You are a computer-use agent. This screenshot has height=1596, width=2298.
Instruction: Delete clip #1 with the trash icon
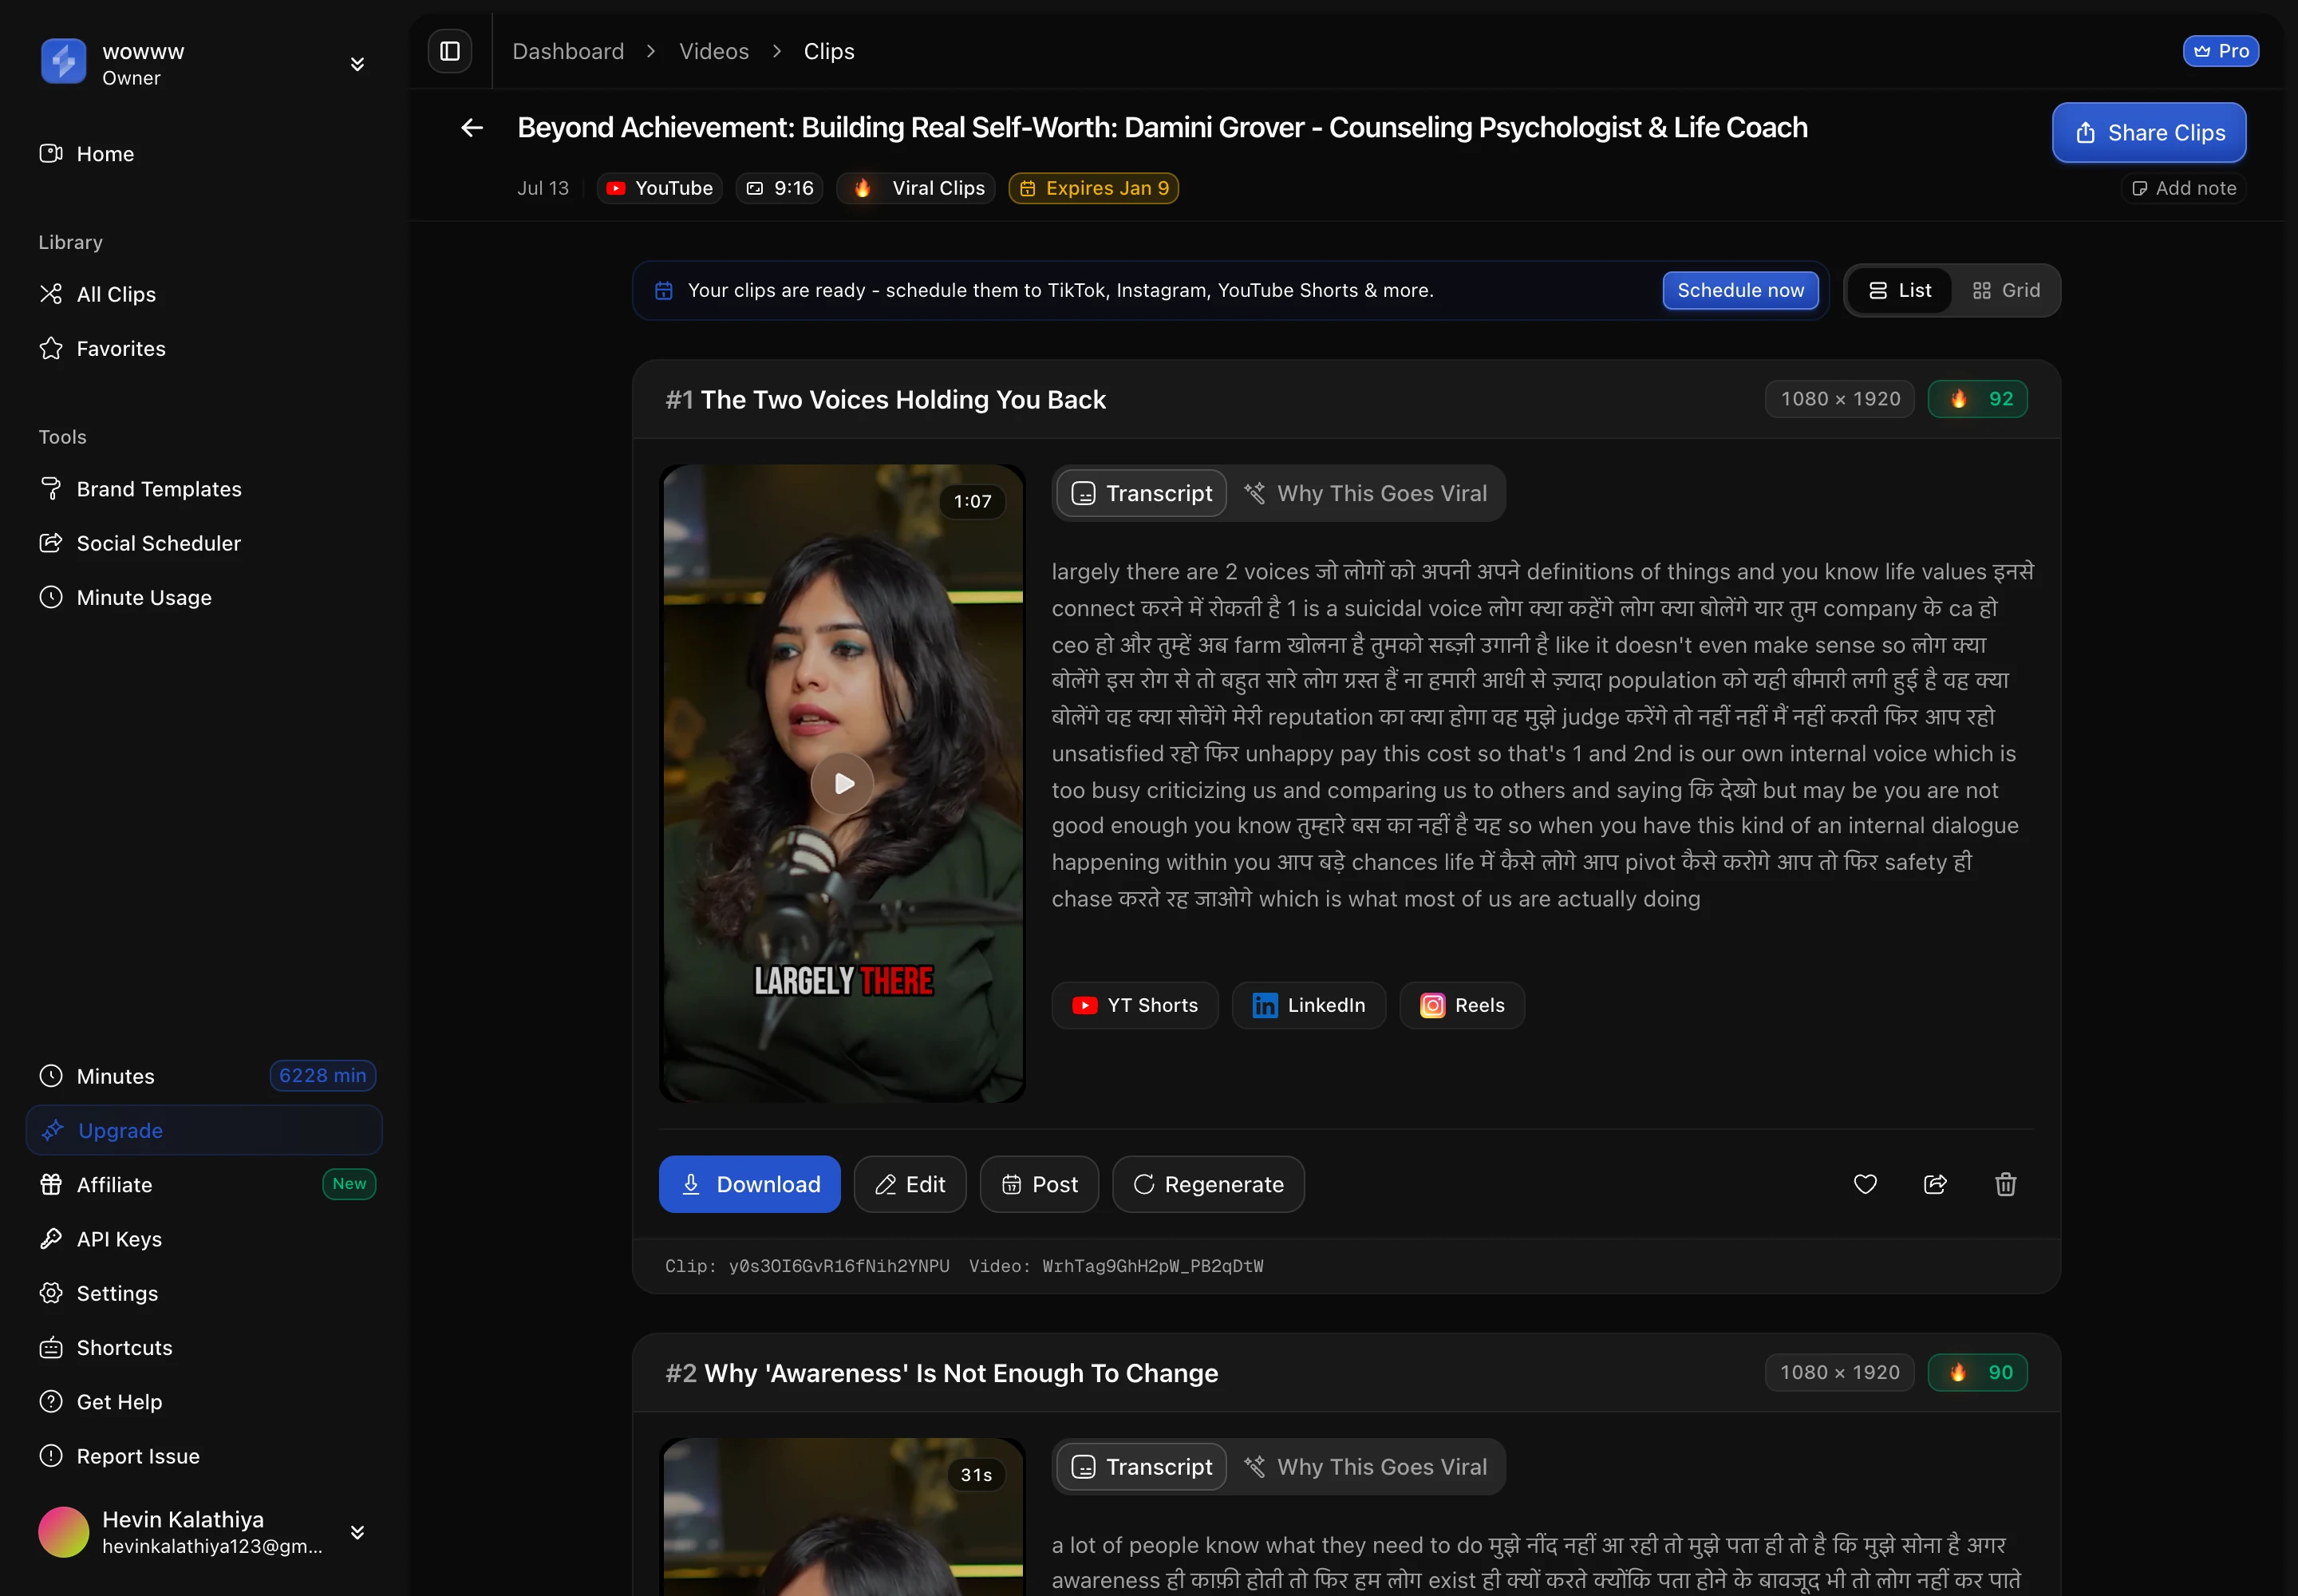point(2005,1184)
